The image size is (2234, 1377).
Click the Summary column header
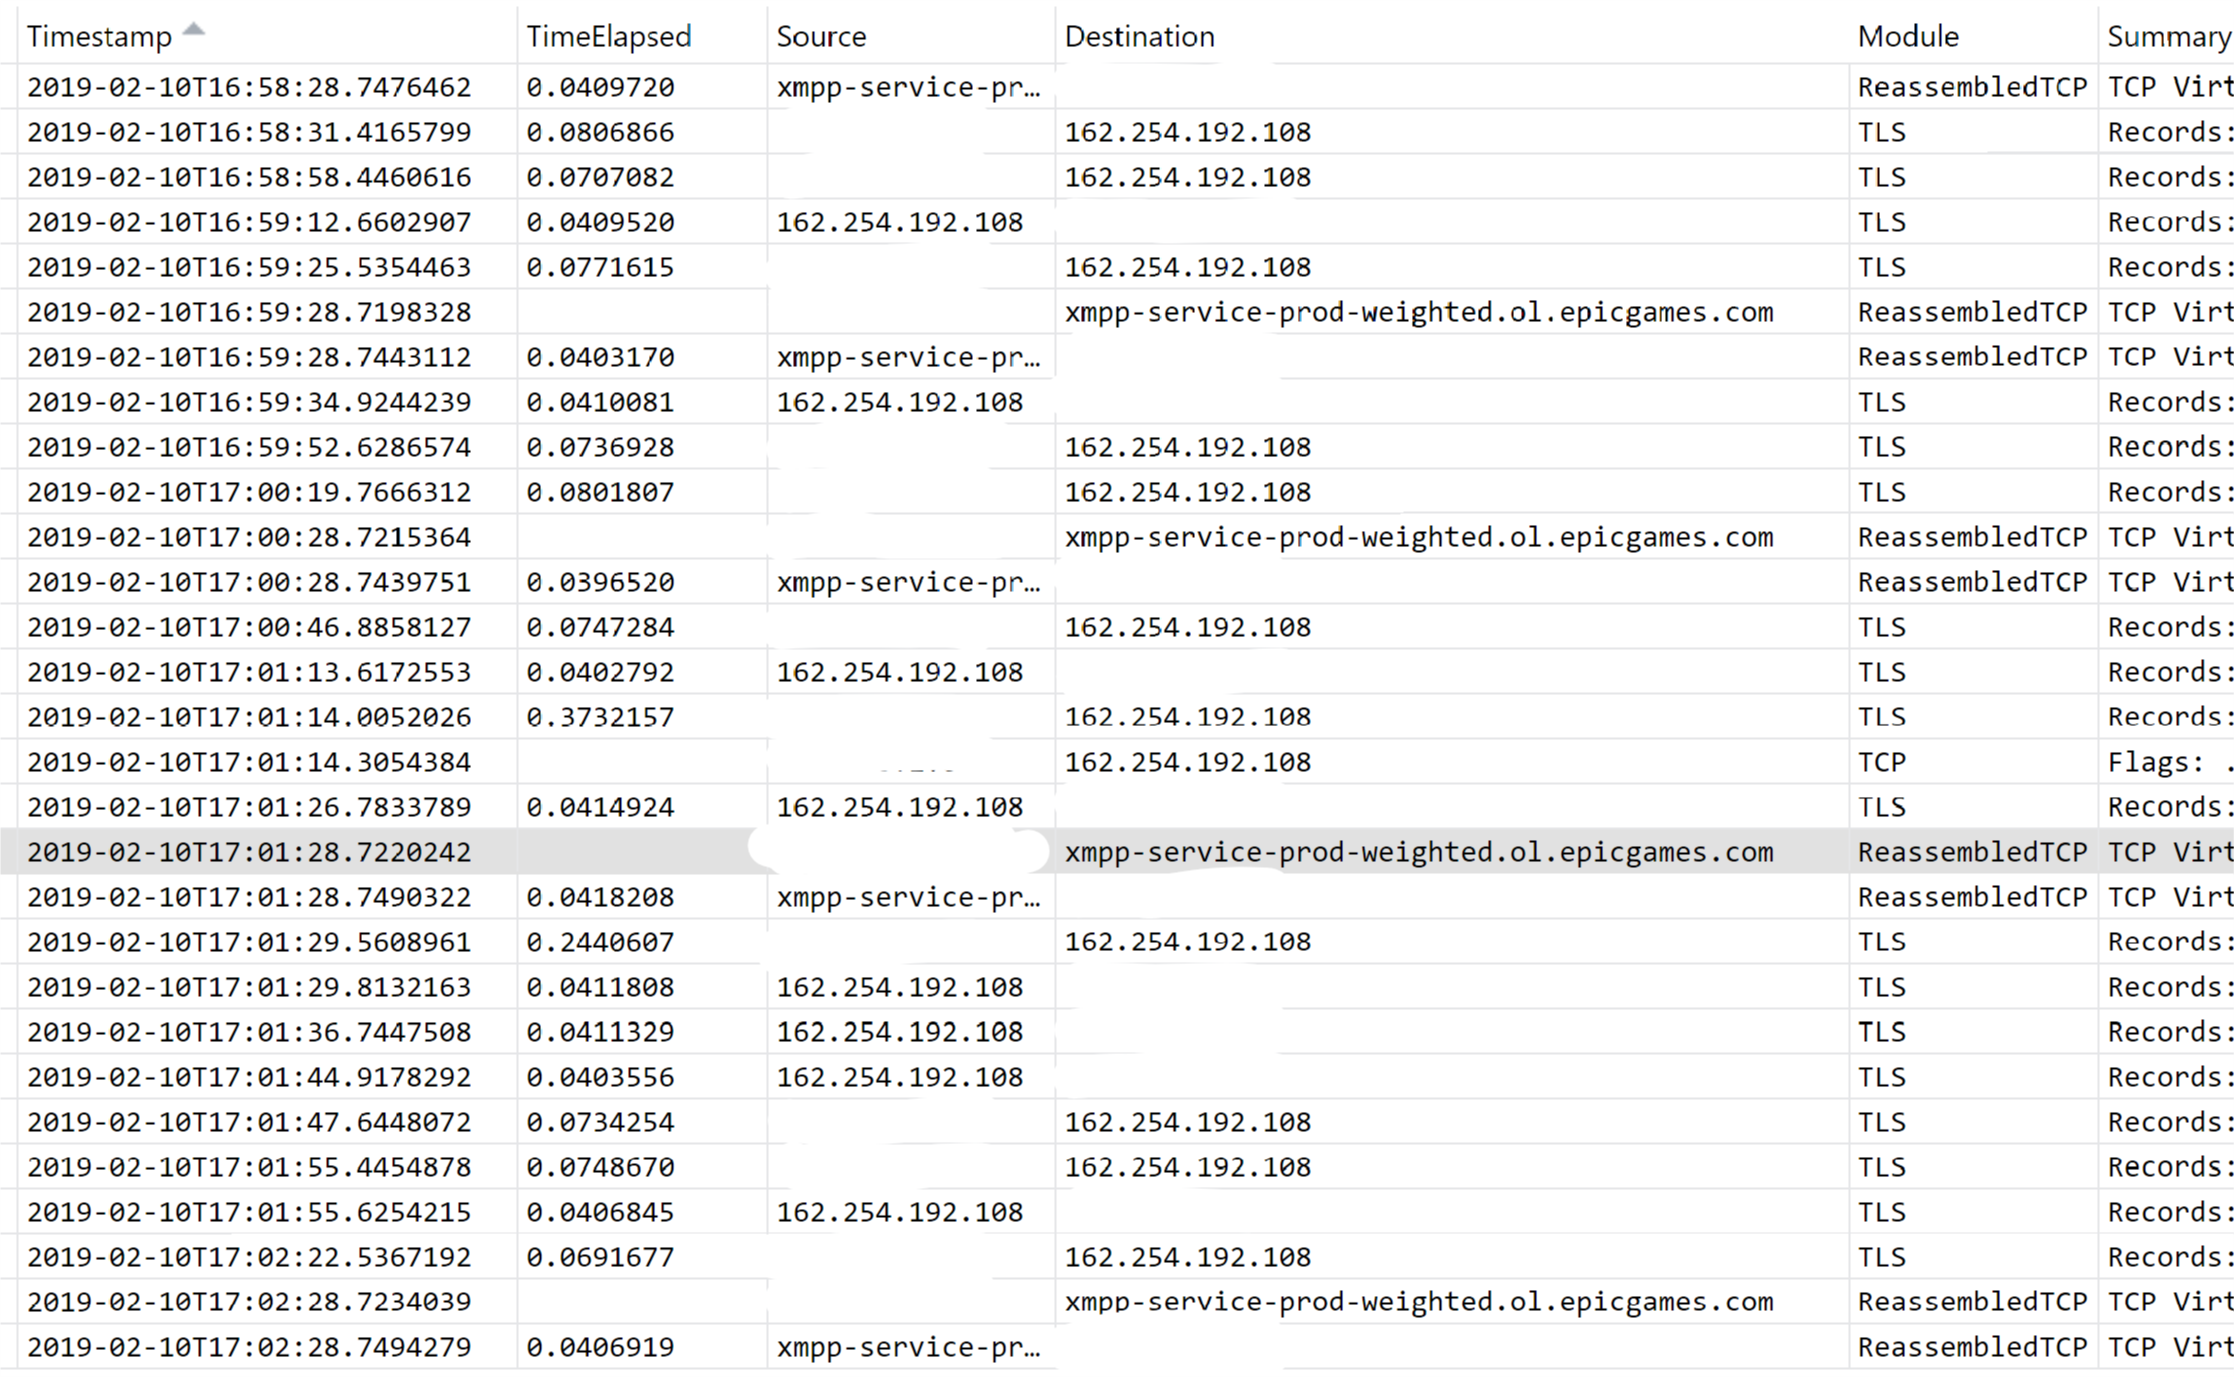click(2168, 37)
